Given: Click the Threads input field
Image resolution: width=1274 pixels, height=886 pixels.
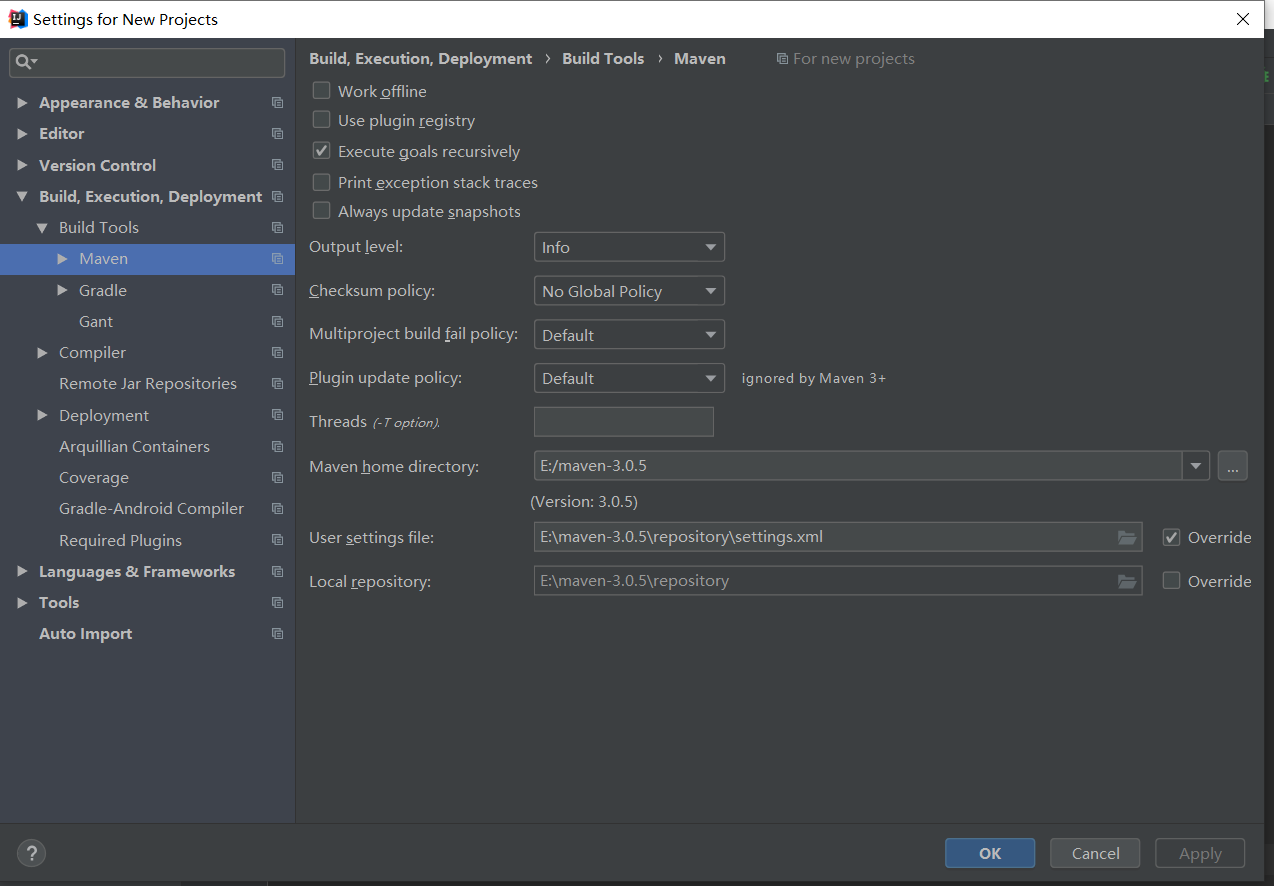Looking at the screenshot, I should 624,422.
